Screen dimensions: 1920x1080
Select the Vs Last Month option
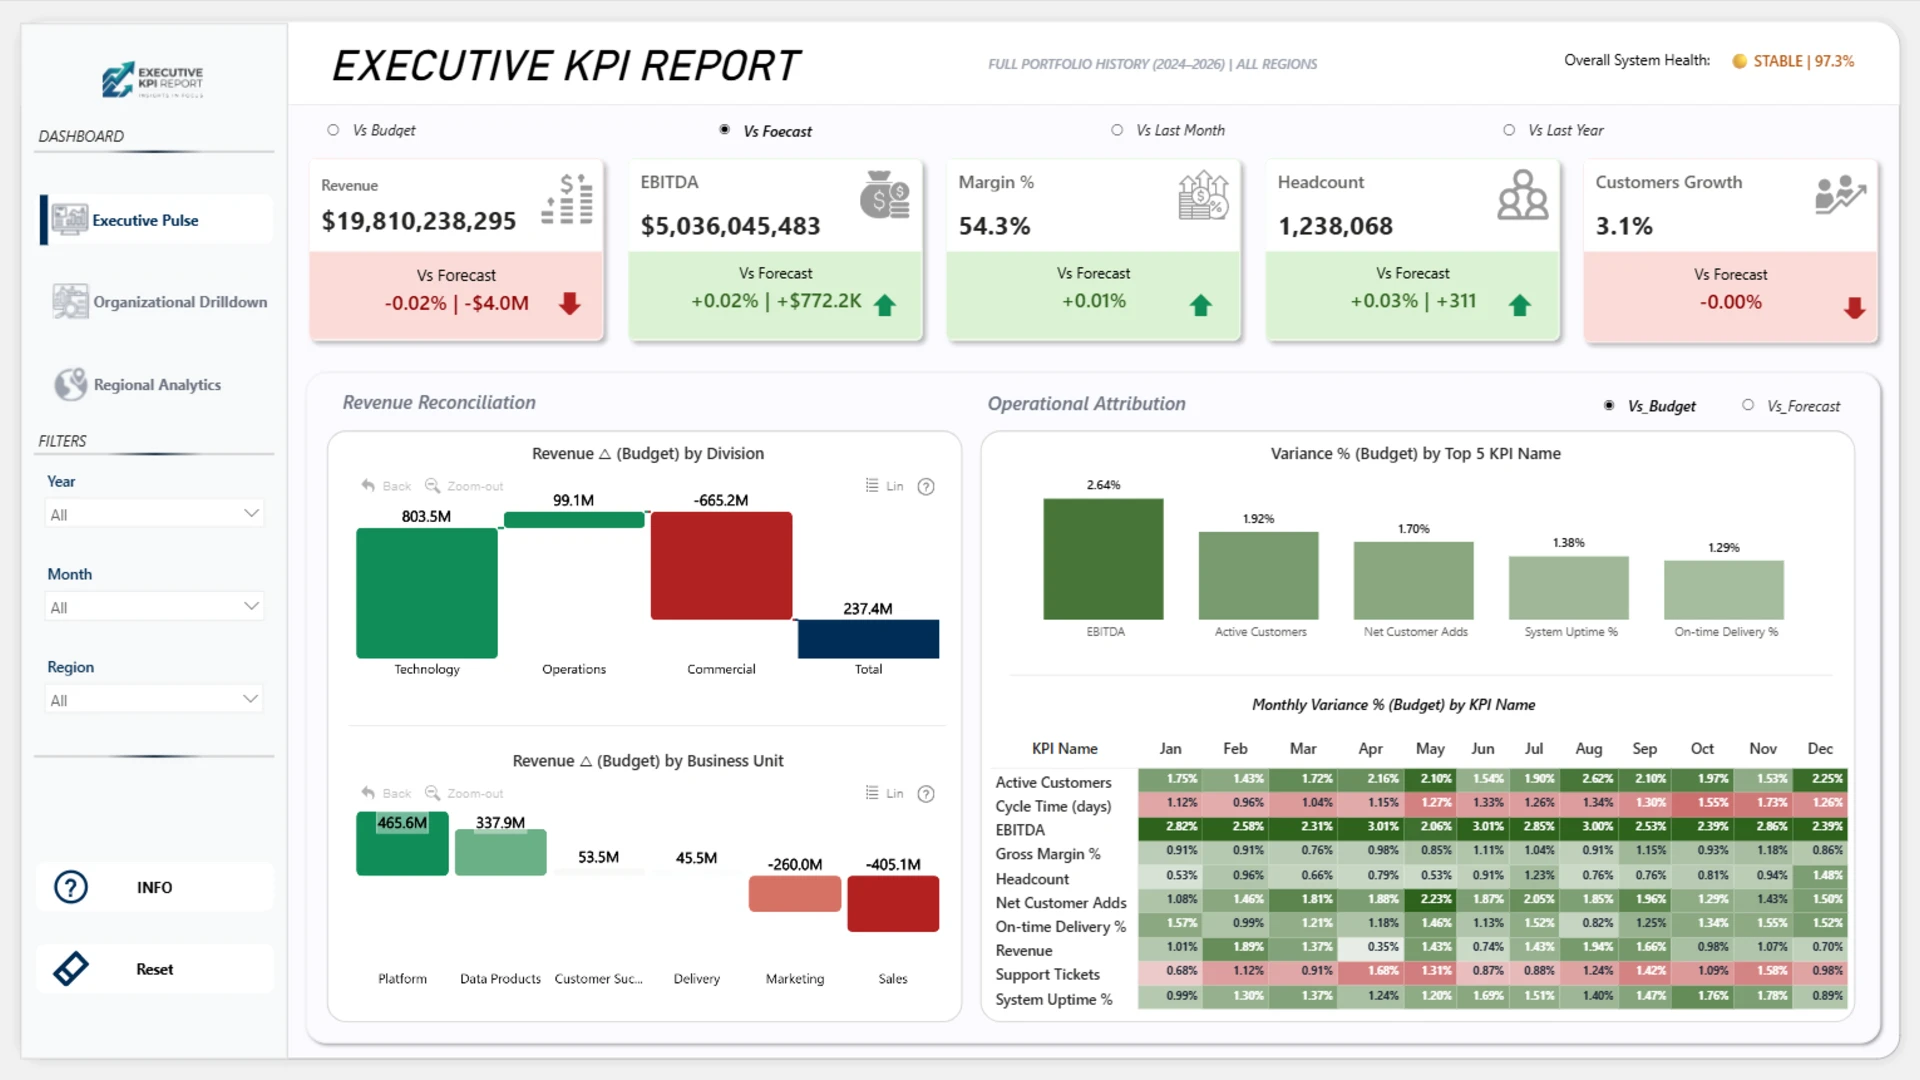(x=1117, y=130)
